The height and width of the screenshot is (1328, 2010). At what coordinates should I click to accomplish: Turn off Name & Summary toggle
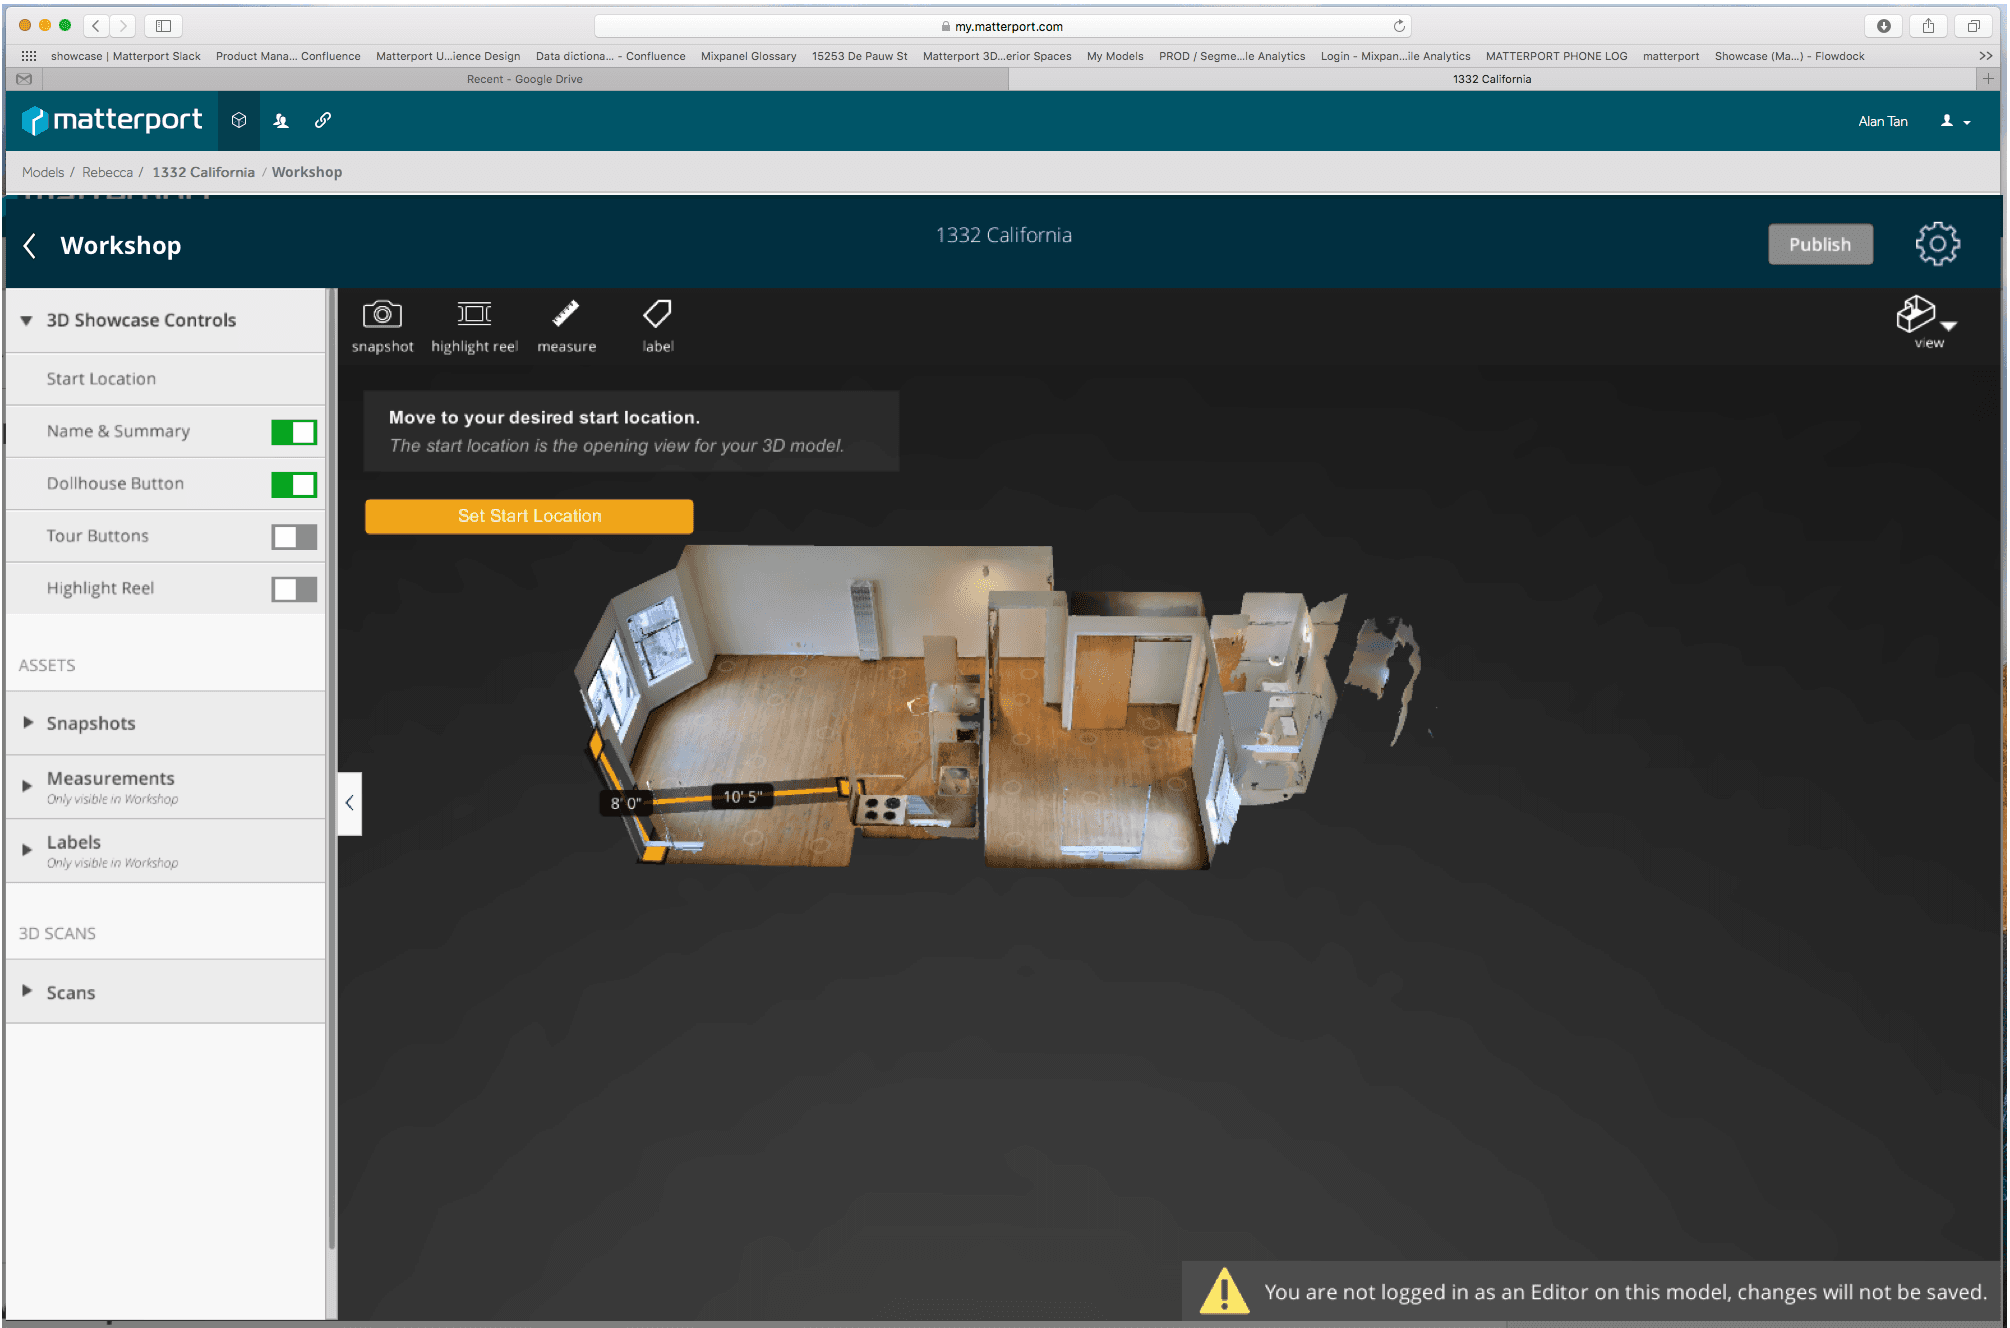tap(294, 432)
